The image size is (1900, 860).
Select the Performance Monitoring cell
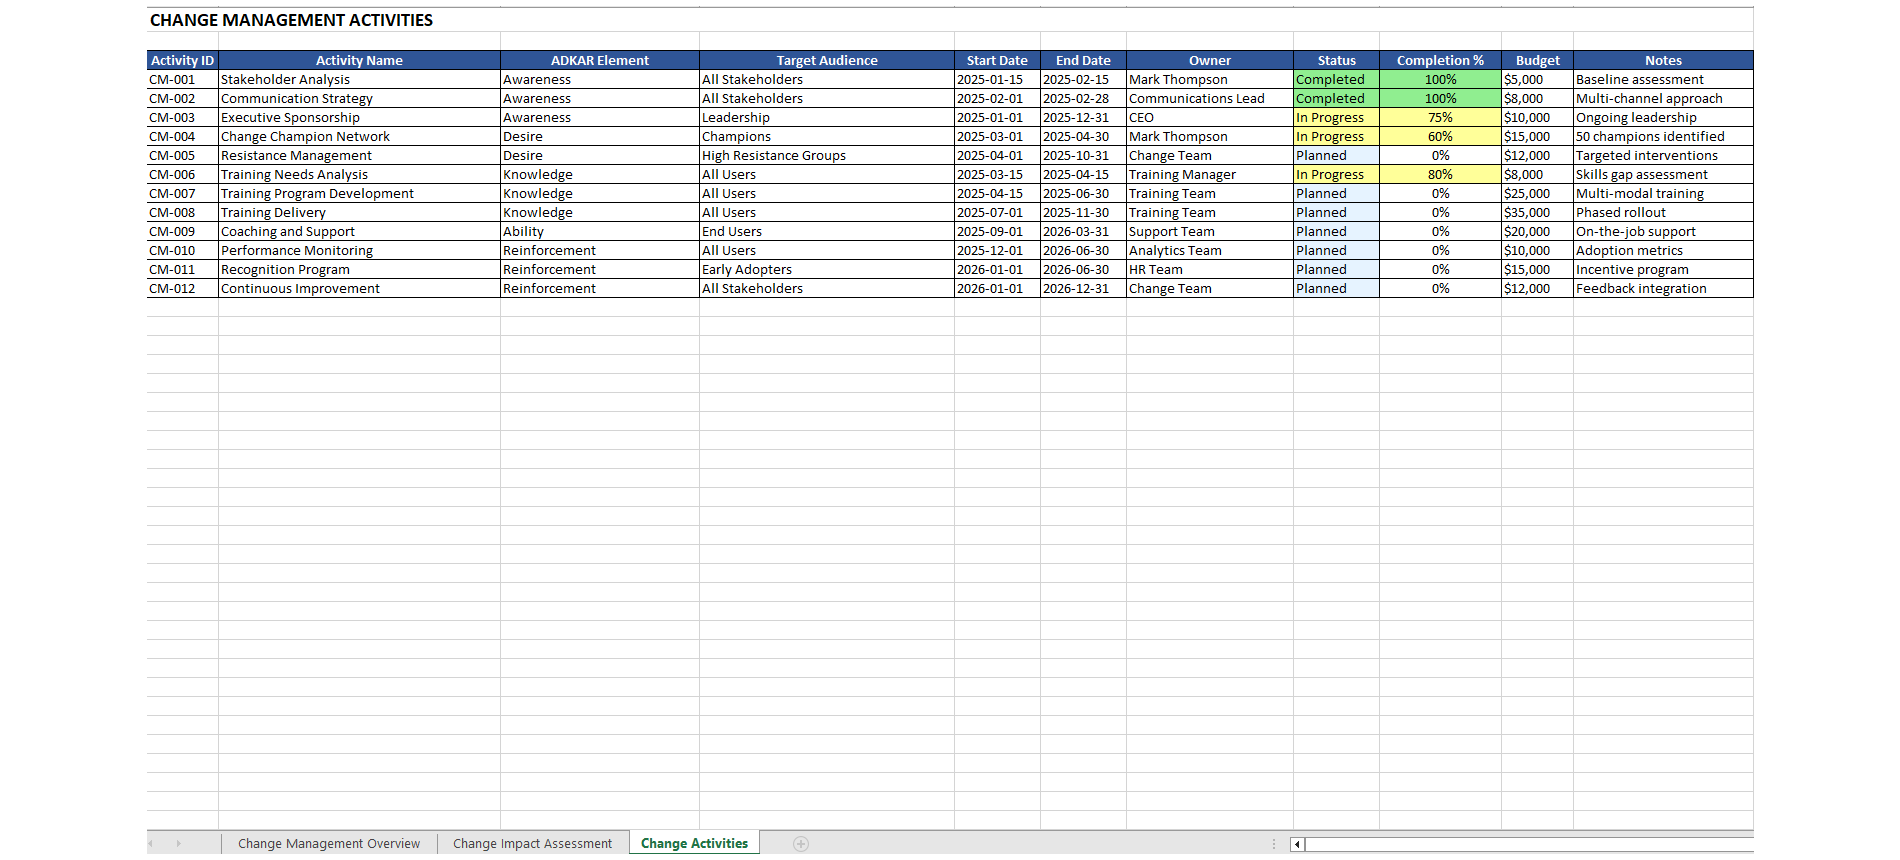point(359,251)
